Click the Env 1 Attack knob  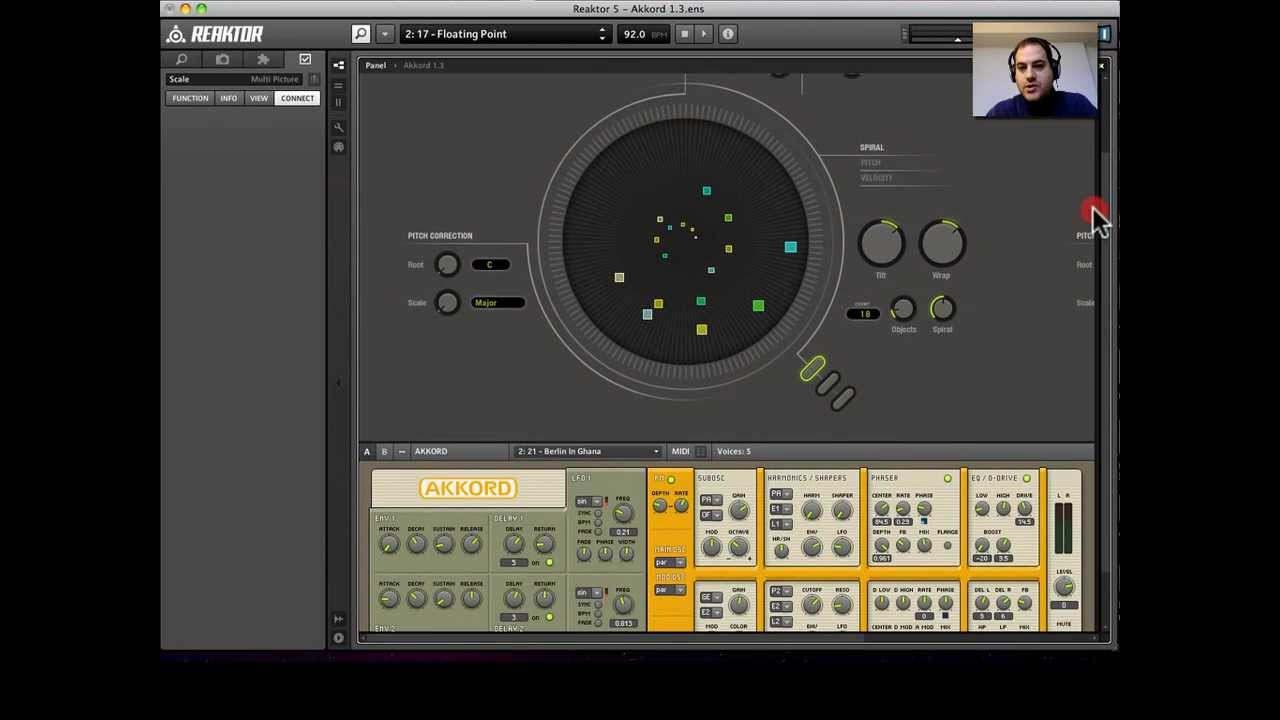coord(389,545)
